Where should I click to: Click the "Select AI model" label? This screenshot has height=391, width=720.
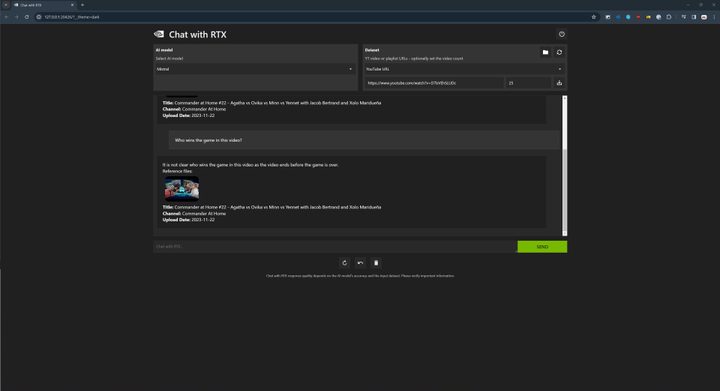(x=169, y=59)
